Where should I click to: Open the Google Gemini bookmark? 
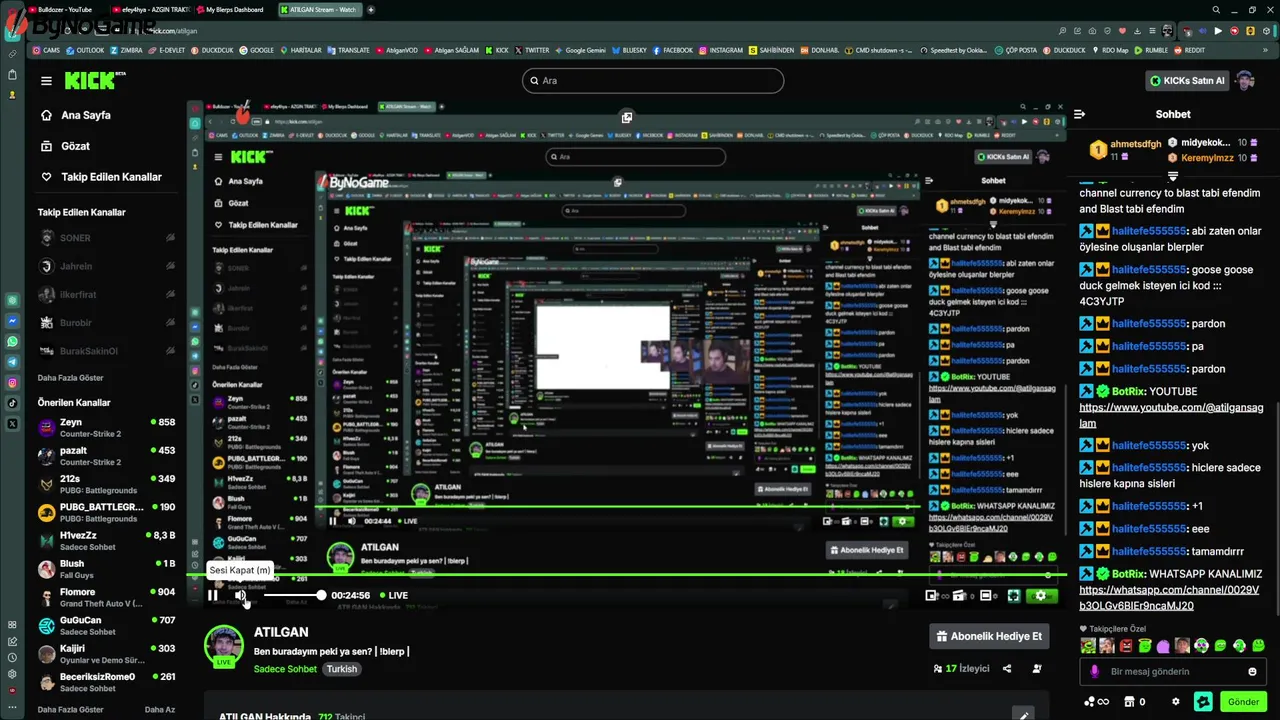[581, 50]
